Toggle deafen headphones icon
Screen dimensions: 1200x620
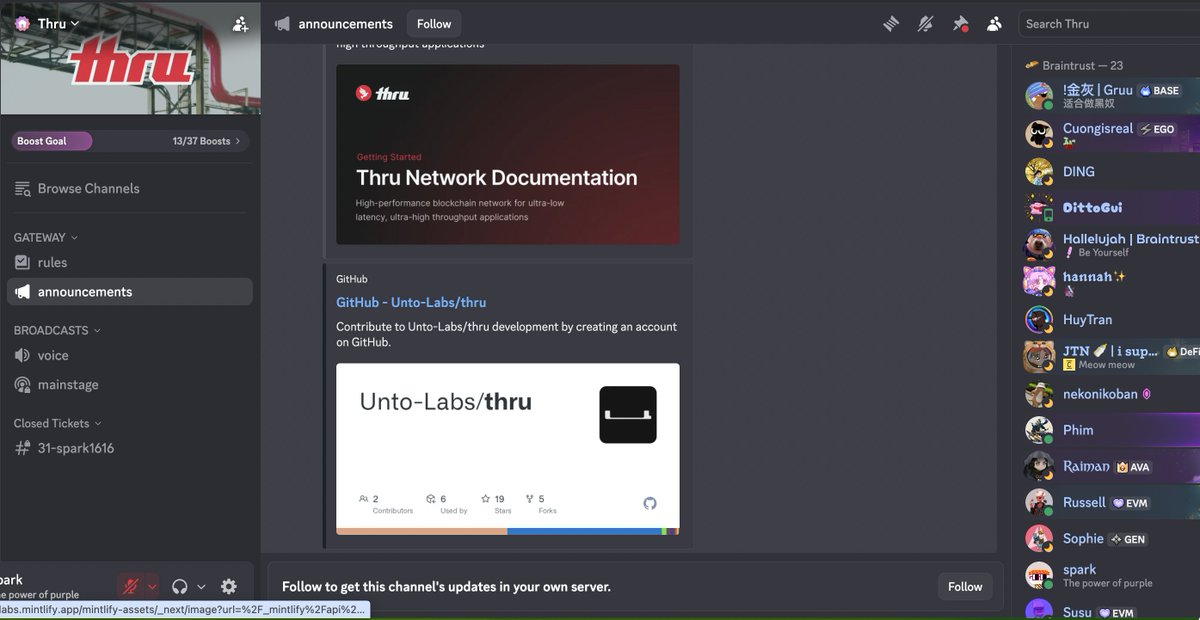click(180, 587)
